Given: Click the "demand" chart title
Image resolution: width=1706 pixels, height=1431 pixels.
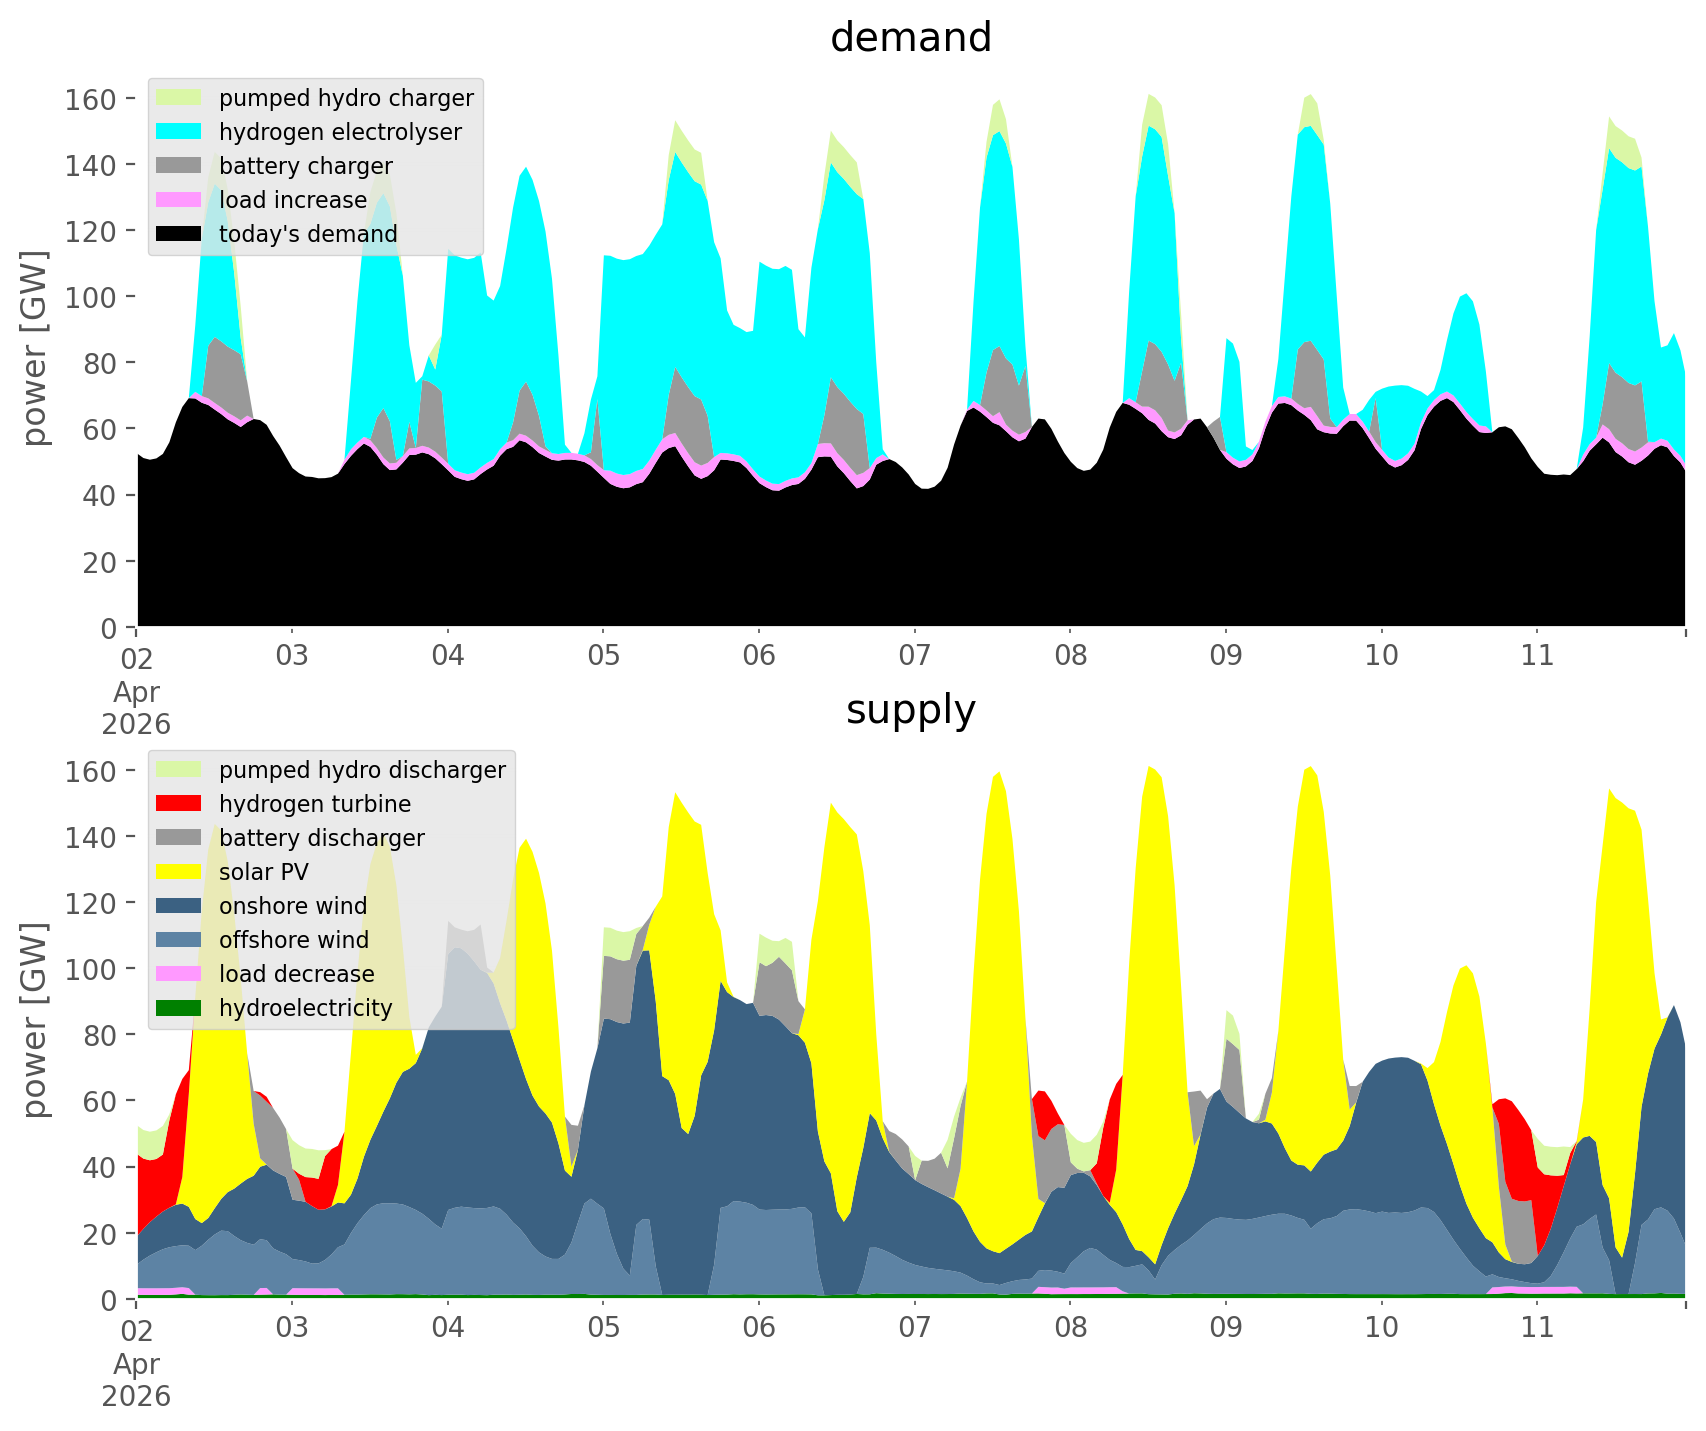Looking at the screenshot, I should [910, 38].
